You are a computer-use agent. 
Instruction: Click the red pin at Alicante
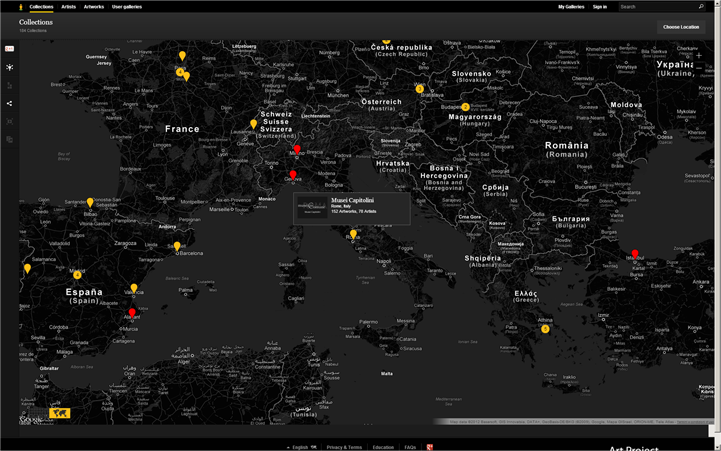coord(132,313)
